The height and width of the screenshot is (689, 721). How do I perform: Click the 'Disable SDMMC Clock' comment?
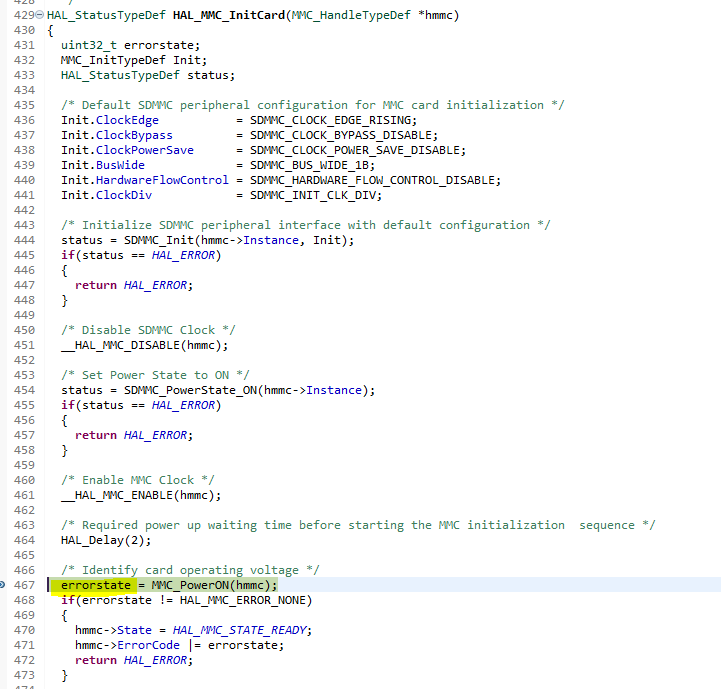pos(148,330)
